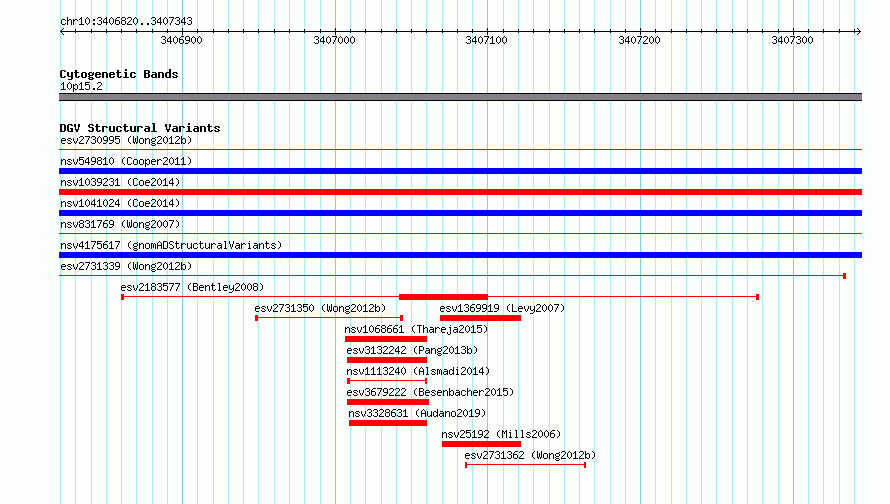Click the esv3679222 (Besenbacher2015) red bar
890x504 pixels.
click(x=388, y=402)
